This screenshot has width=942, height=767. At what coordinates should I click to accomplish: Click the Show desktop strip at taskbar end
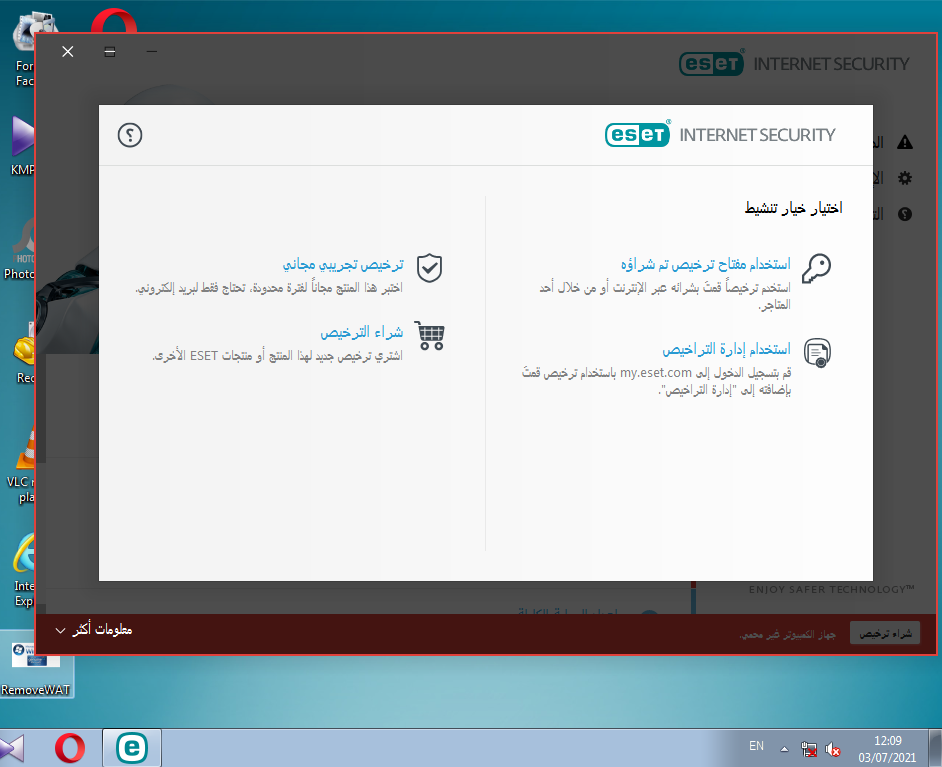coord(936,748)
